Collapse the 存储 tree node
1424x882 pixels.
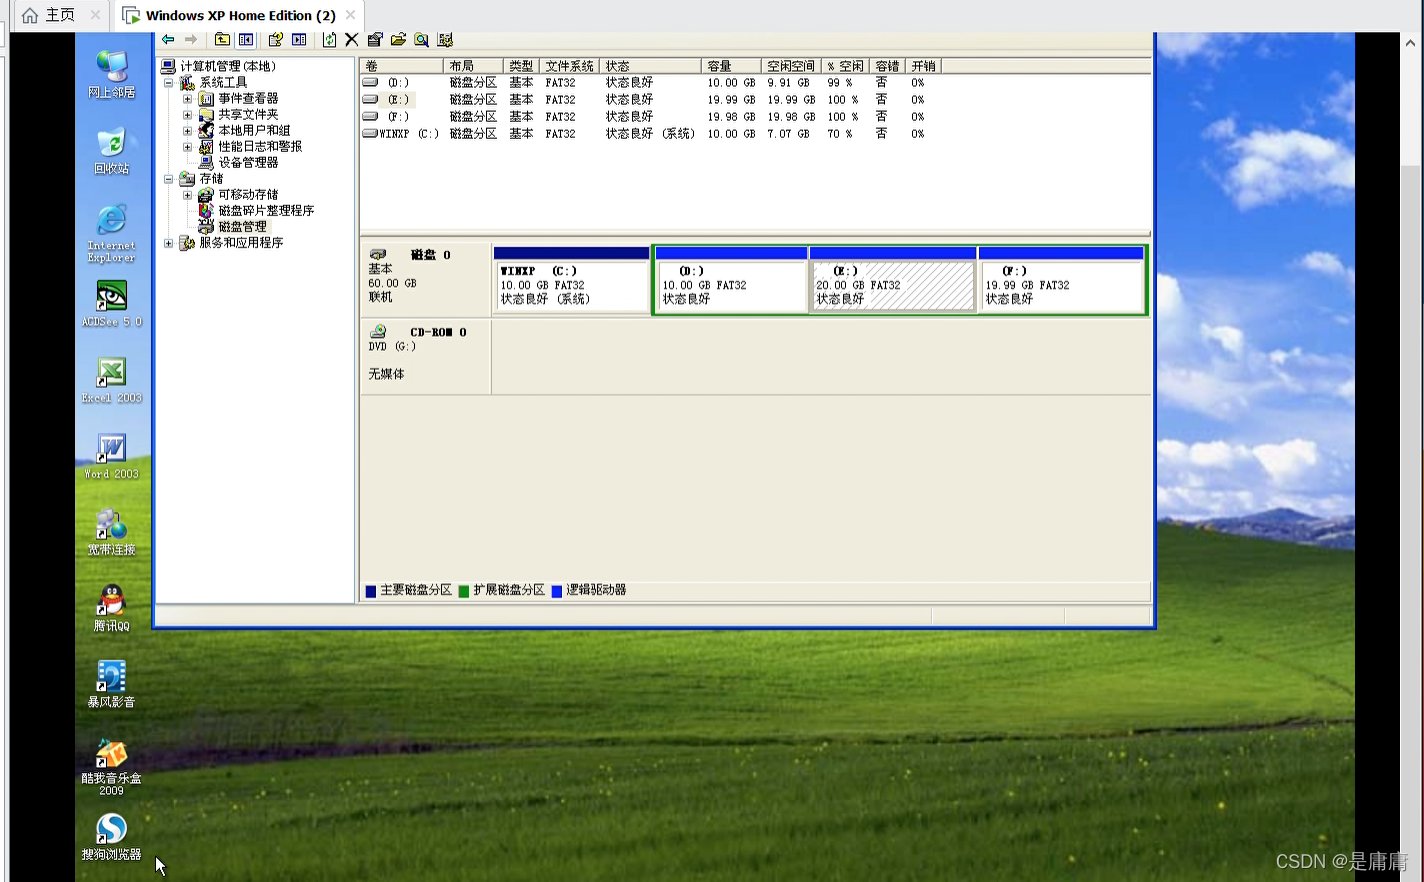click(x=169, y=179)
